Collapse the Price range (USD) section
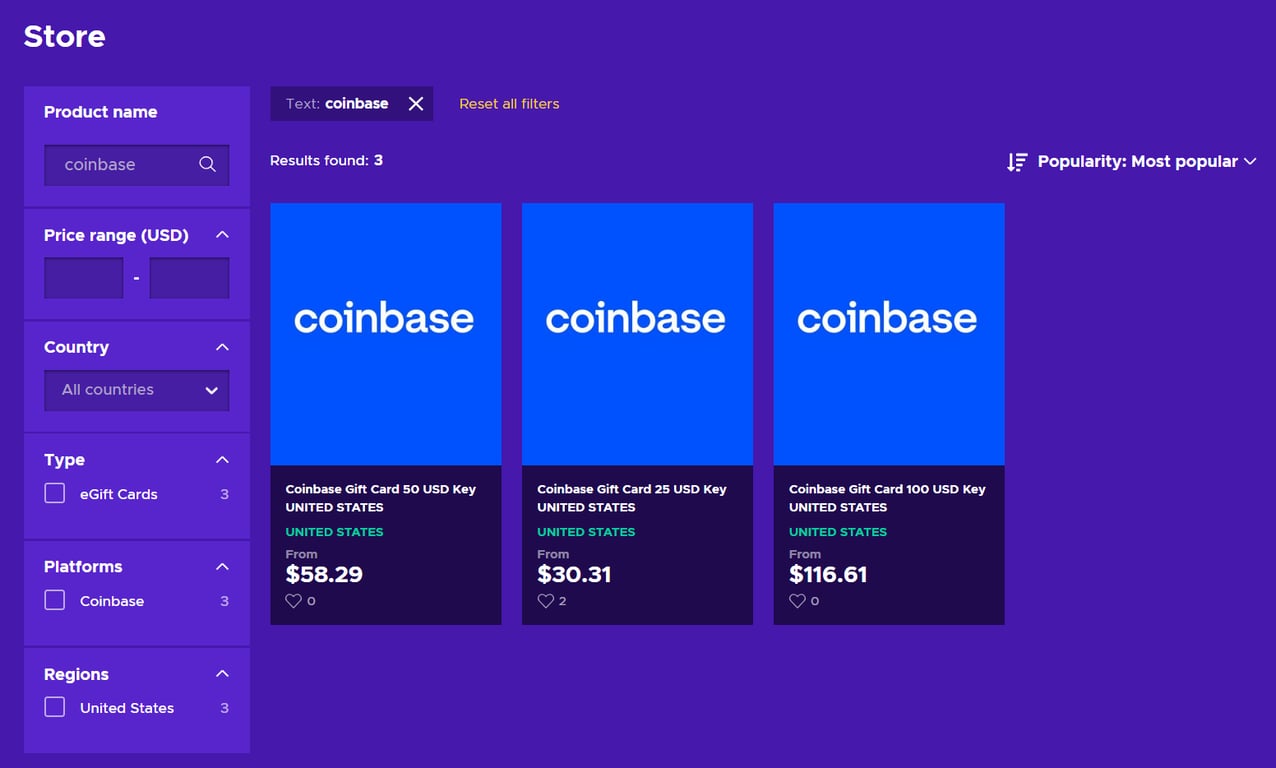This screenshot has width=1276, height=768. tap(222, 235)
